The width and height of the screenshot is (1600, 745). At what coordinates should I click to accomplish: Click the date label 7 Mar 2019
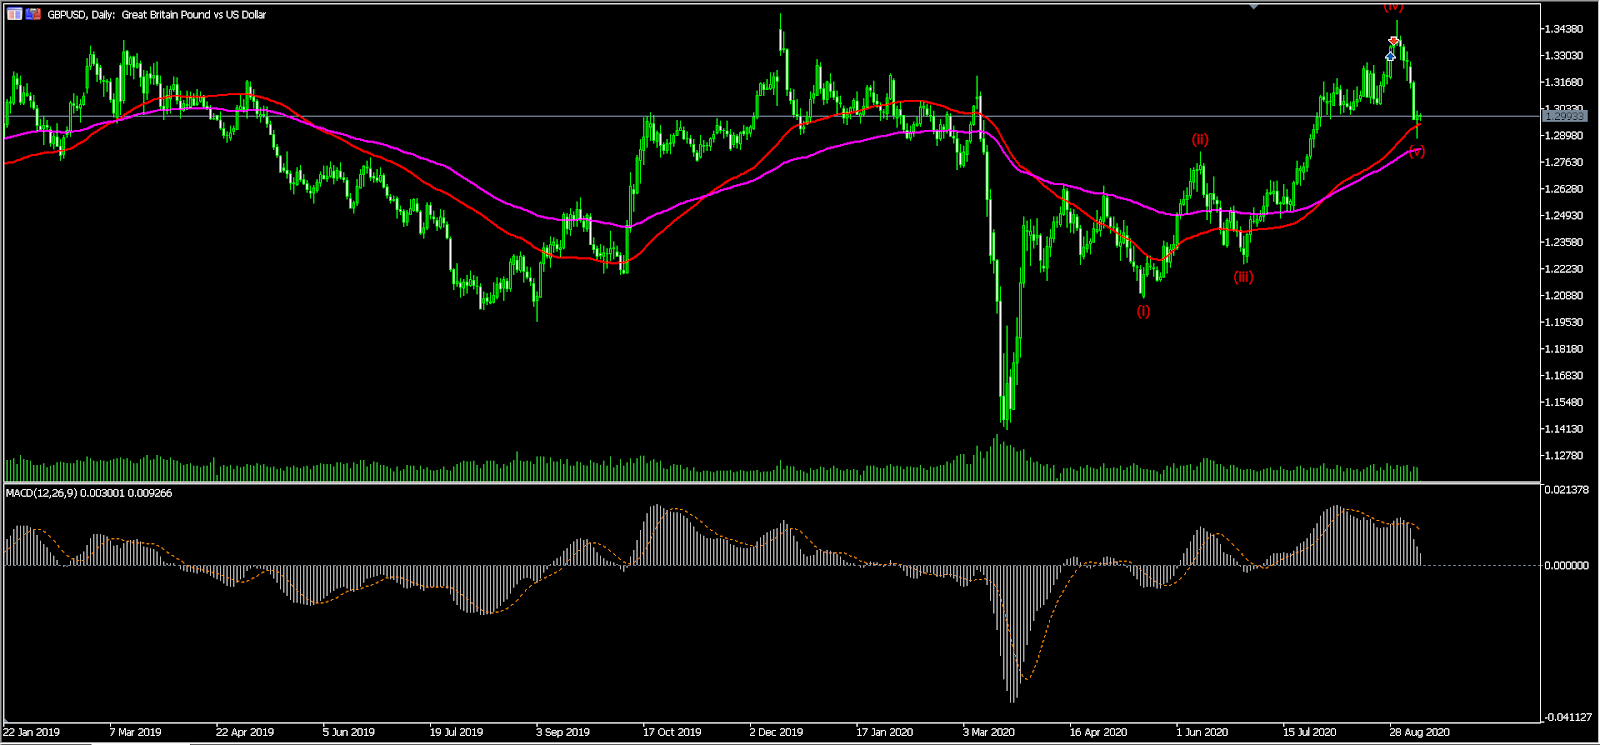tap(135, 732)
